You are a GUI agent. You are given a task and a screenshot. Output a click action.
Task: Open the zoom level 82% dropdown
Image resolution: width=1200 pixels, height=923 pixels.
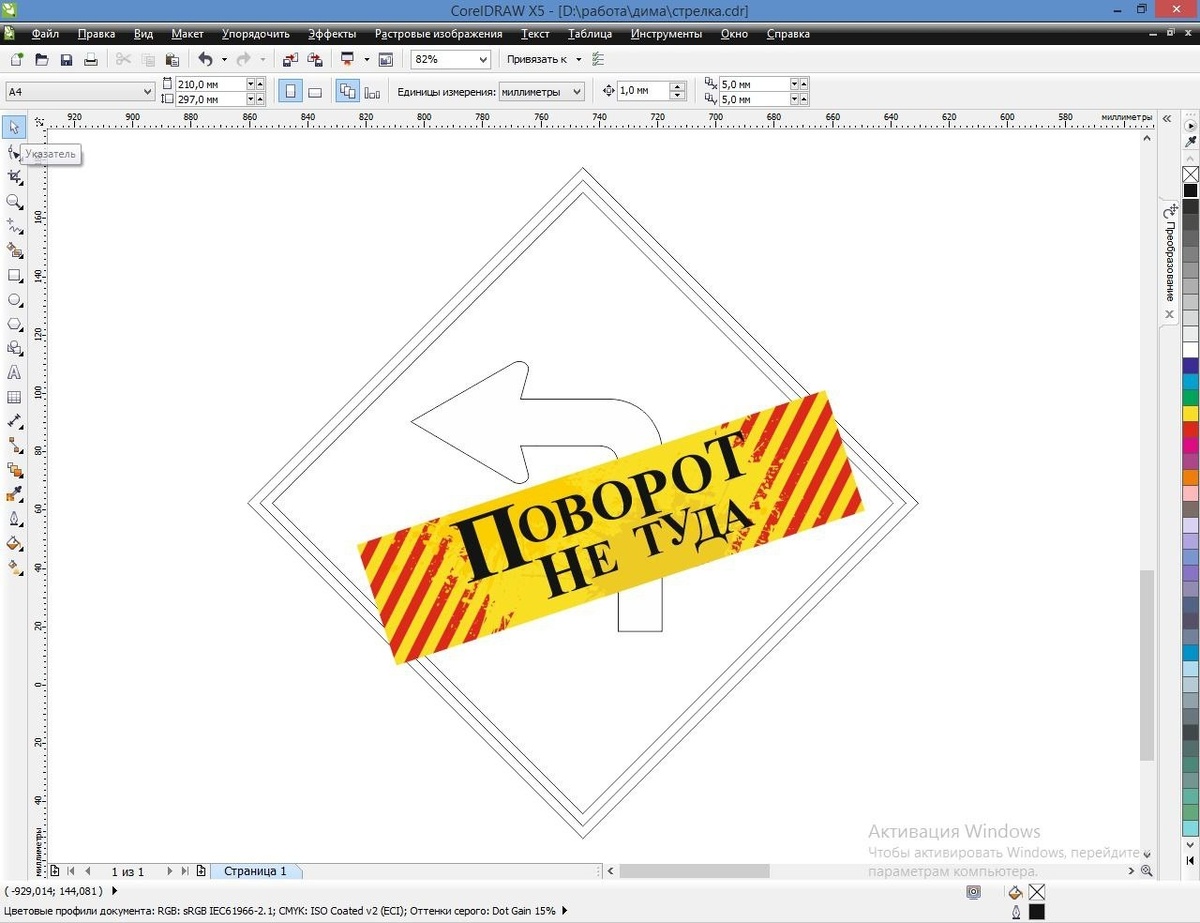(x=483, y=60)
